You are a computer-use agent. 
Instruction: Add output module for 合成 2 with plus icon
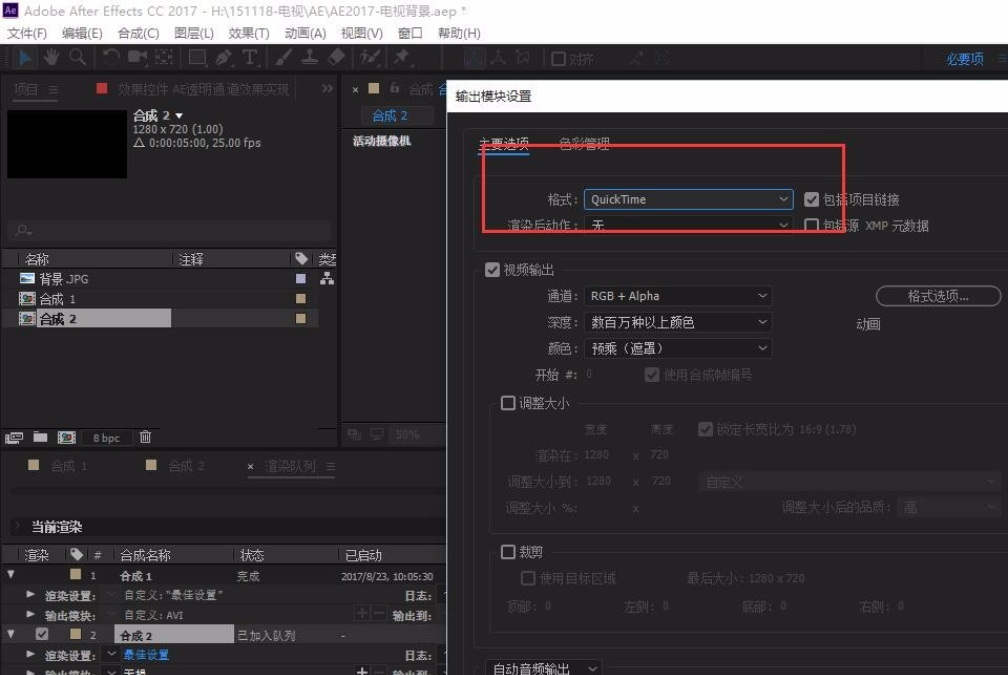pos(362,670)
